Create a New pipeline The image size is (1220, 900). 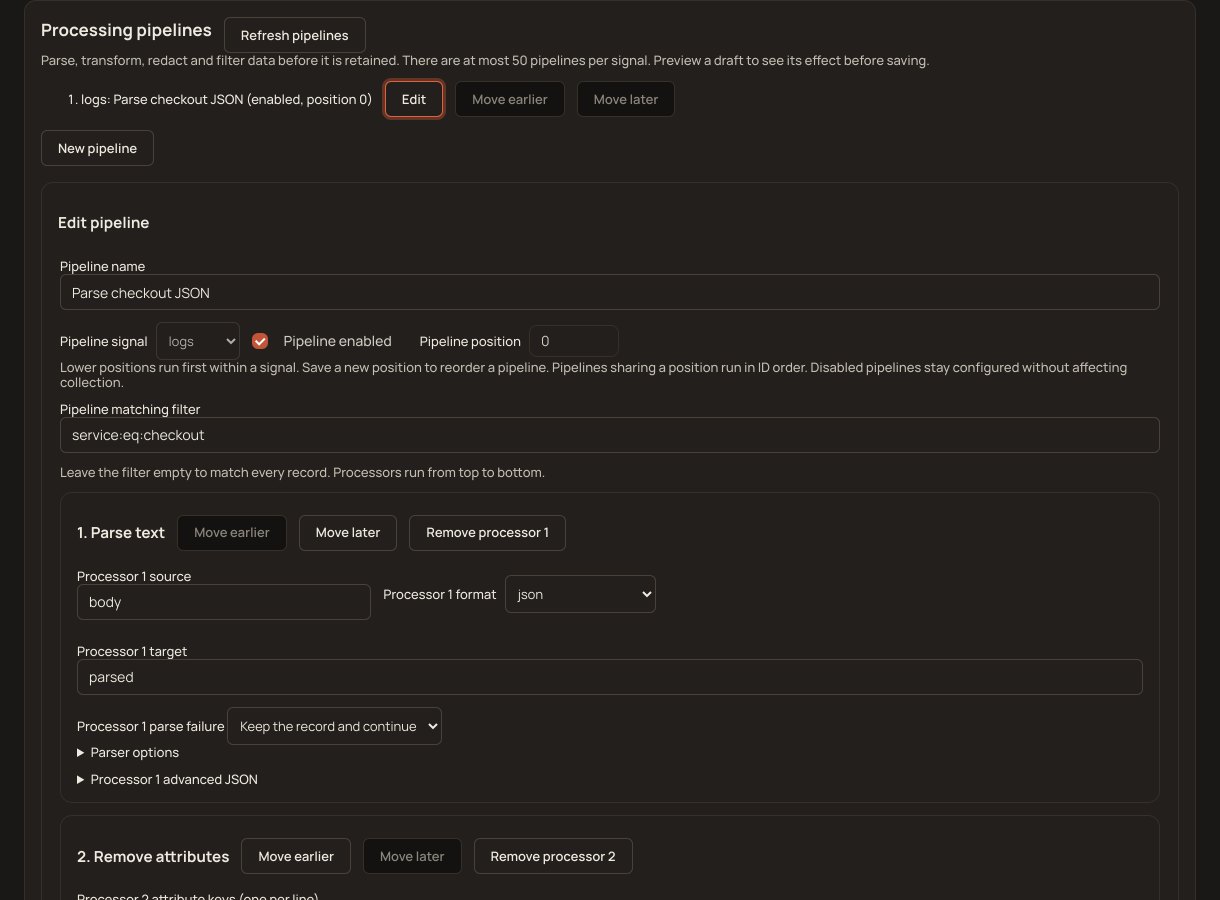(x=97, y=148)
